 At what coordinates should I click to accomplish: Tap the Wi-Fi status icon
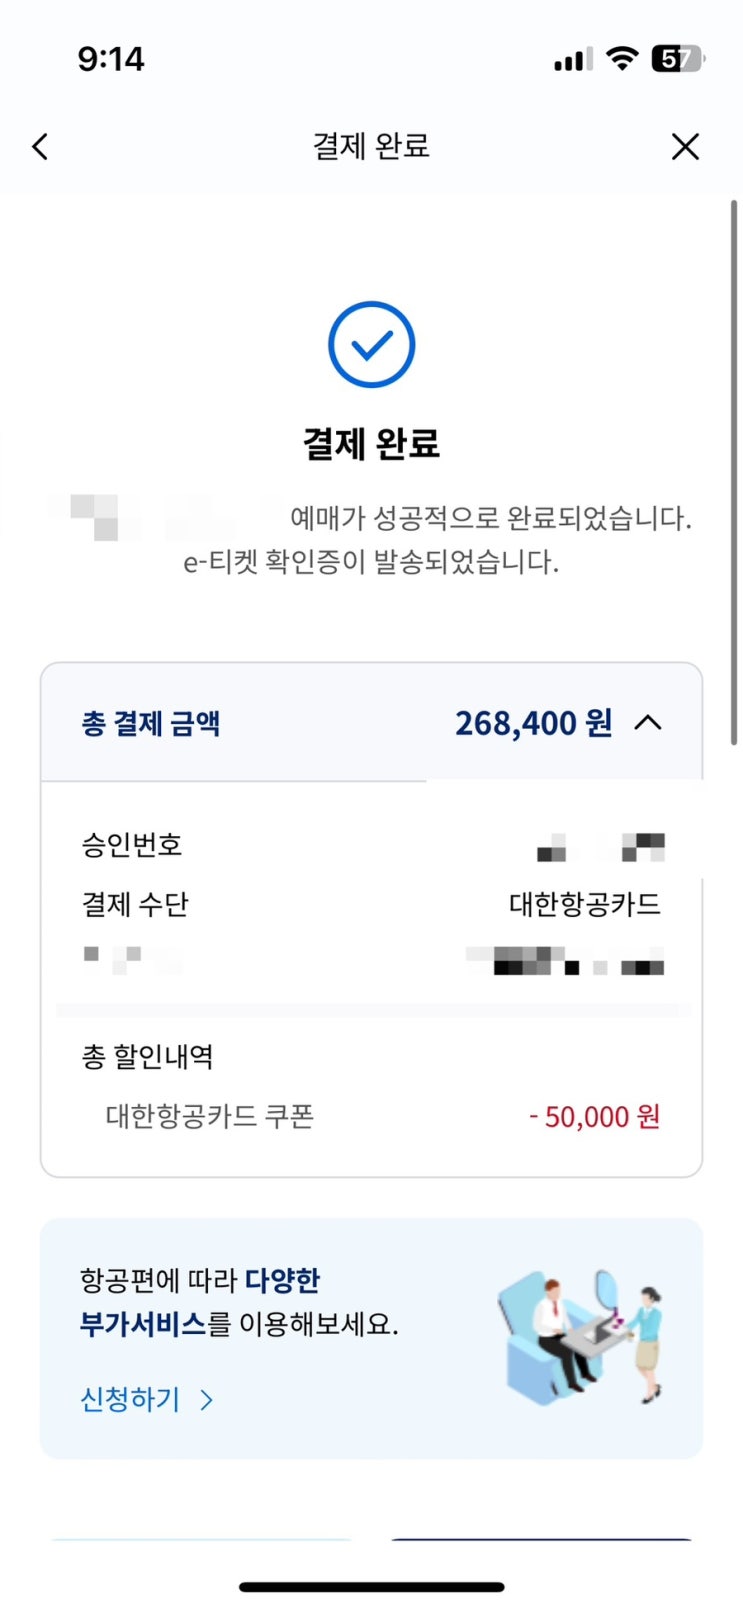tap(622, 59)
